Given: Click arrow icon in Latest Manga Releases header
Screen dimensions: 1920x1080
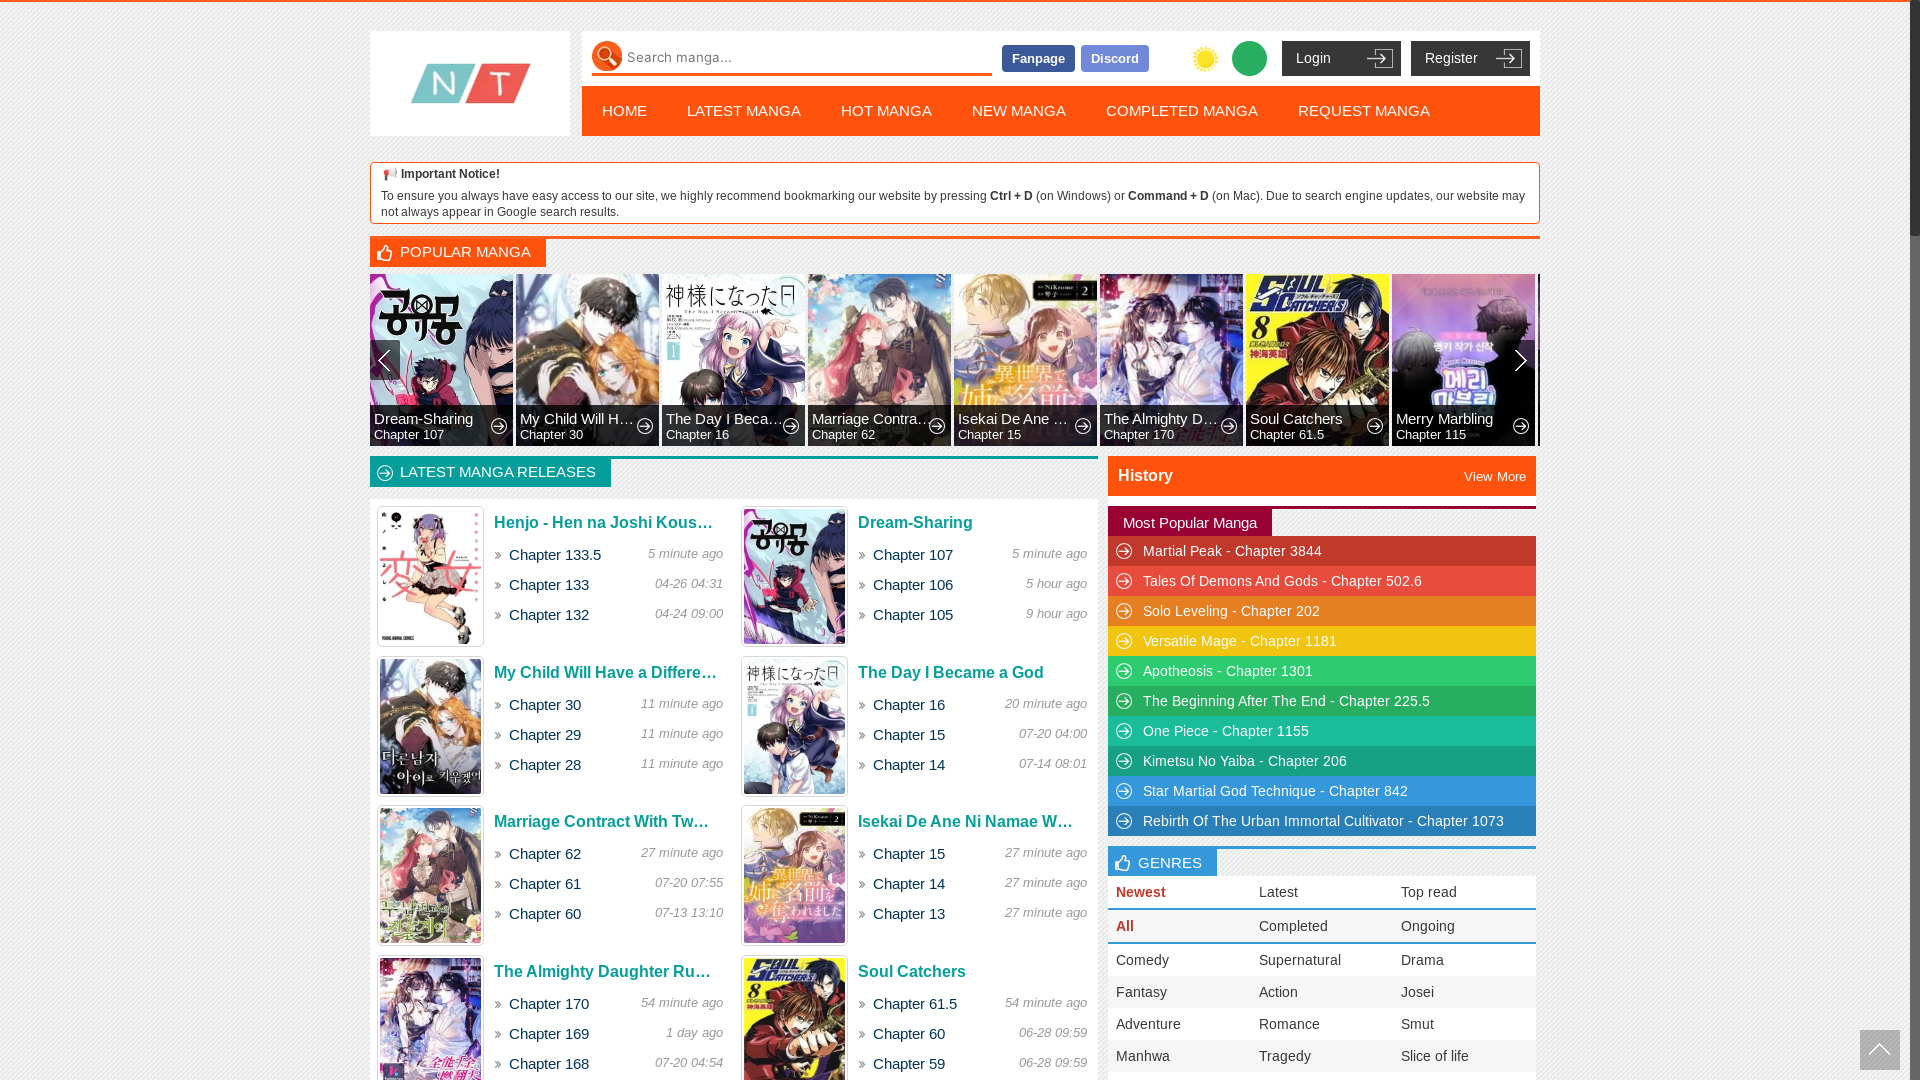Looking at the screenshot, I should [385, 473].
